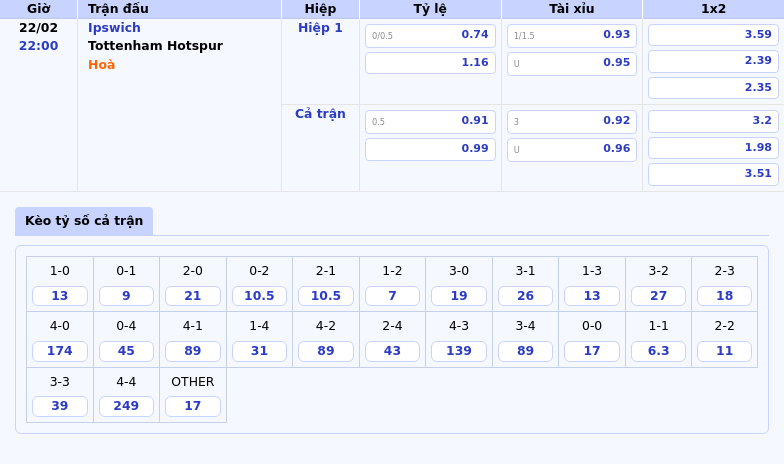Click the Hiệp 1 period label
784x464 pixels.
coord(320,28)
